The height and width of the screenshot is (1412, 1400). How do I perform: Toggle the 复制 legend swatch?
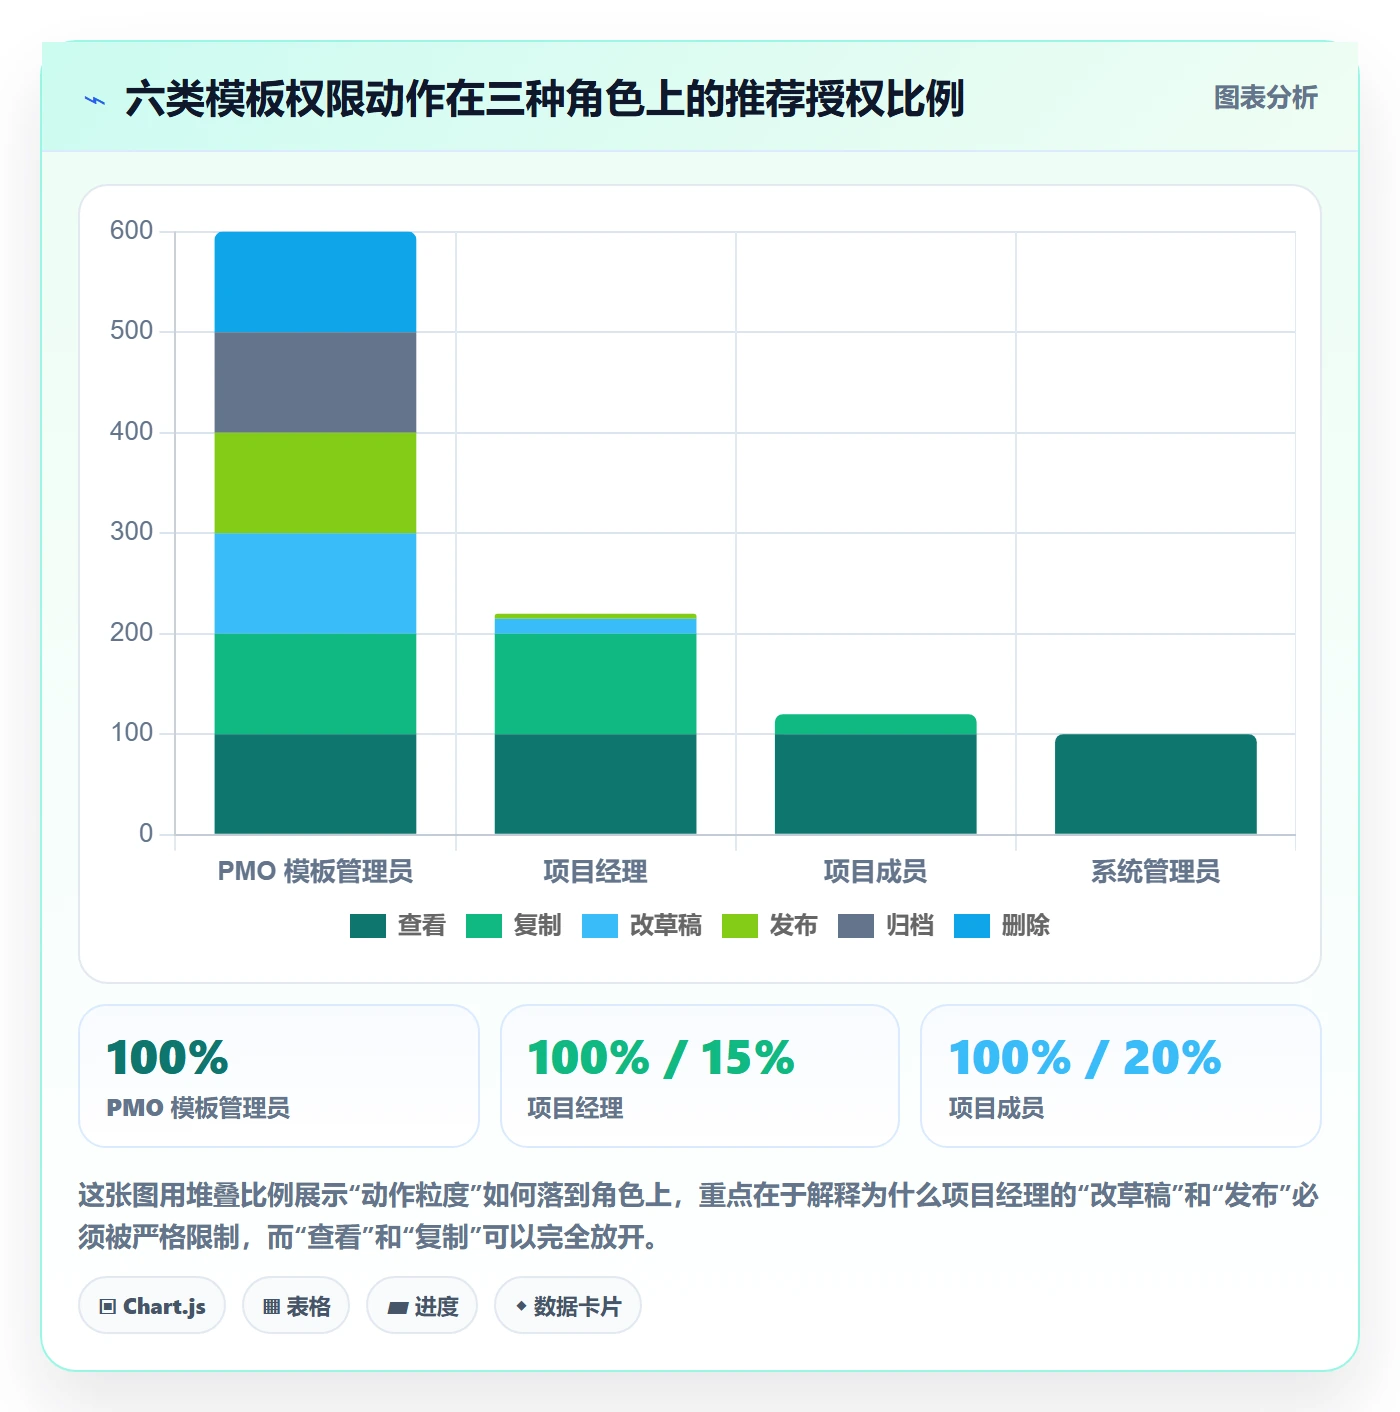483,926
